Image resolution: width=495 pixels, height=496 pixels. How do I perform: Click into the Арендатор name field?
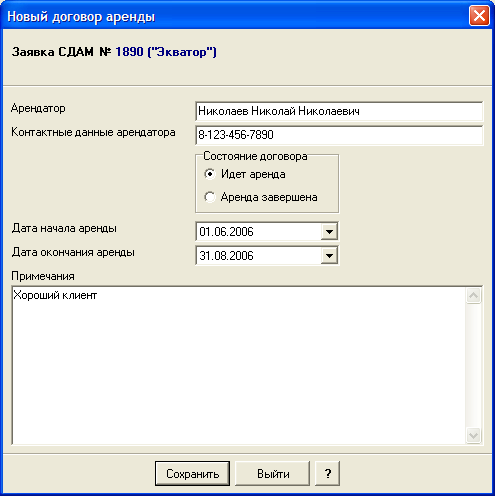(339, 111)
